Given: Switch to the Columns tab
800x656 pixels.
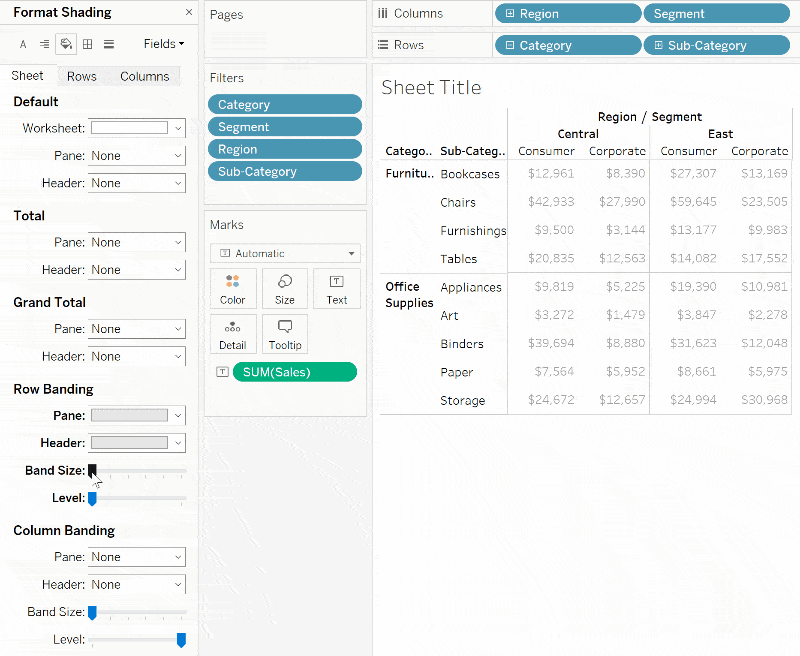Looking at the screenshot, I should point(144,76).
